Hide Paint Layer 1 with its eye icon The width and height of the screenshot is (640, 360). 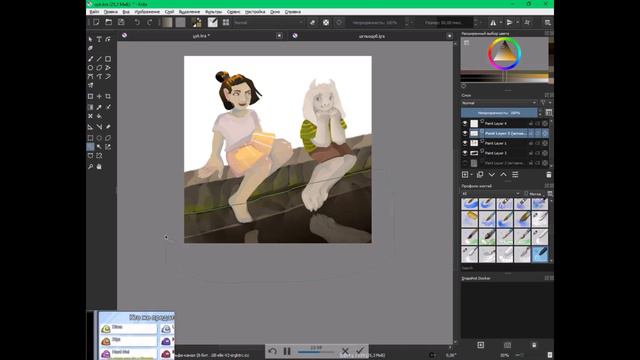coord(465,143)
